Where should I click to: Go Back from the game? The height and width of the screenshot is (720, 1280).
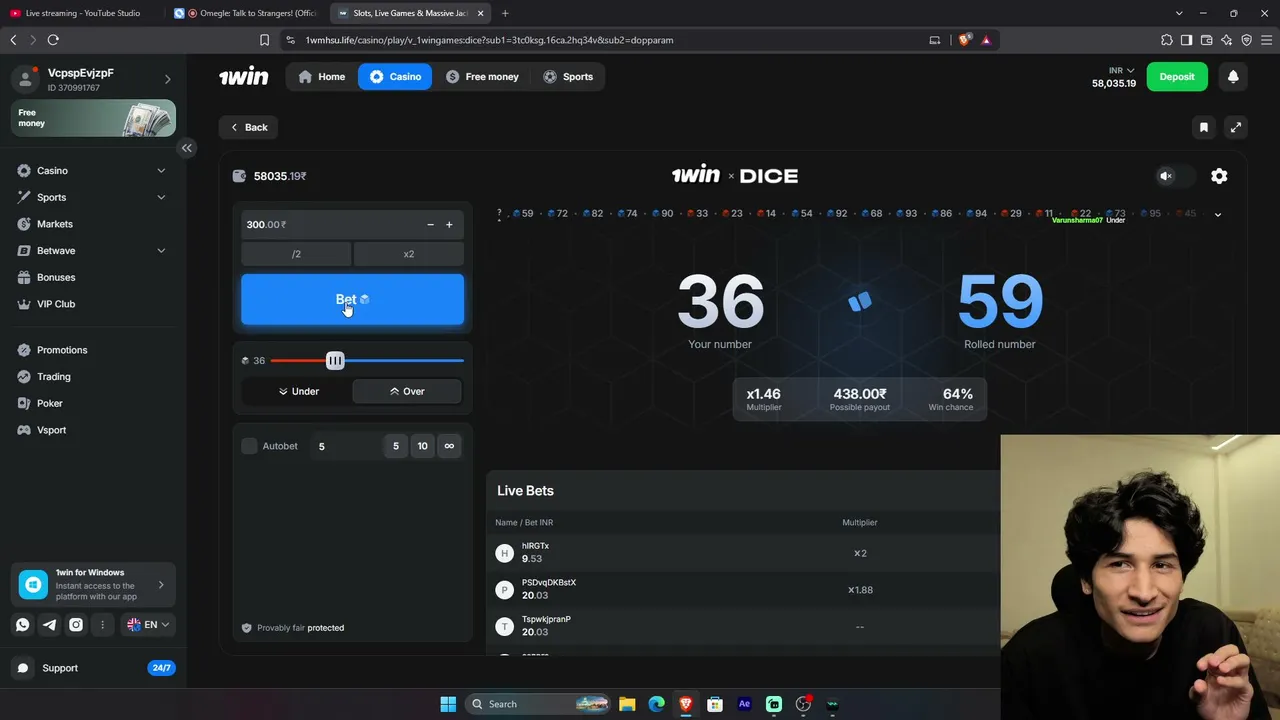click(249, 127)
